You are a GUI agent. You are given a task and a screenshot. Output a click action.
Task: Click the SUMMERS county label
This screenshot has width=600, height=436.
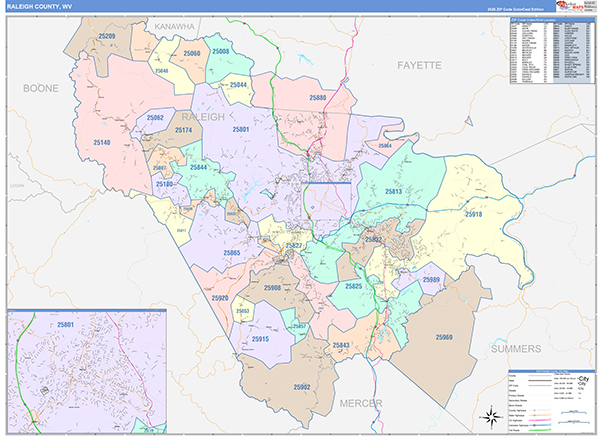[516, 349]
